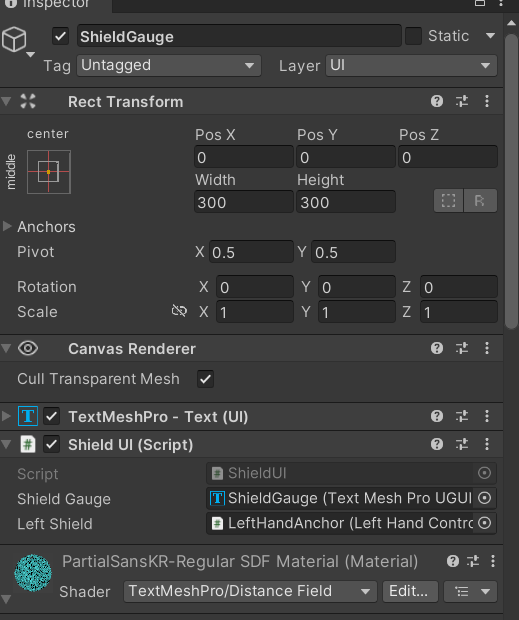Screen dimensions: 519x620
Task: Collapse the Canvas Renderer component
Action: click(6, 348)
